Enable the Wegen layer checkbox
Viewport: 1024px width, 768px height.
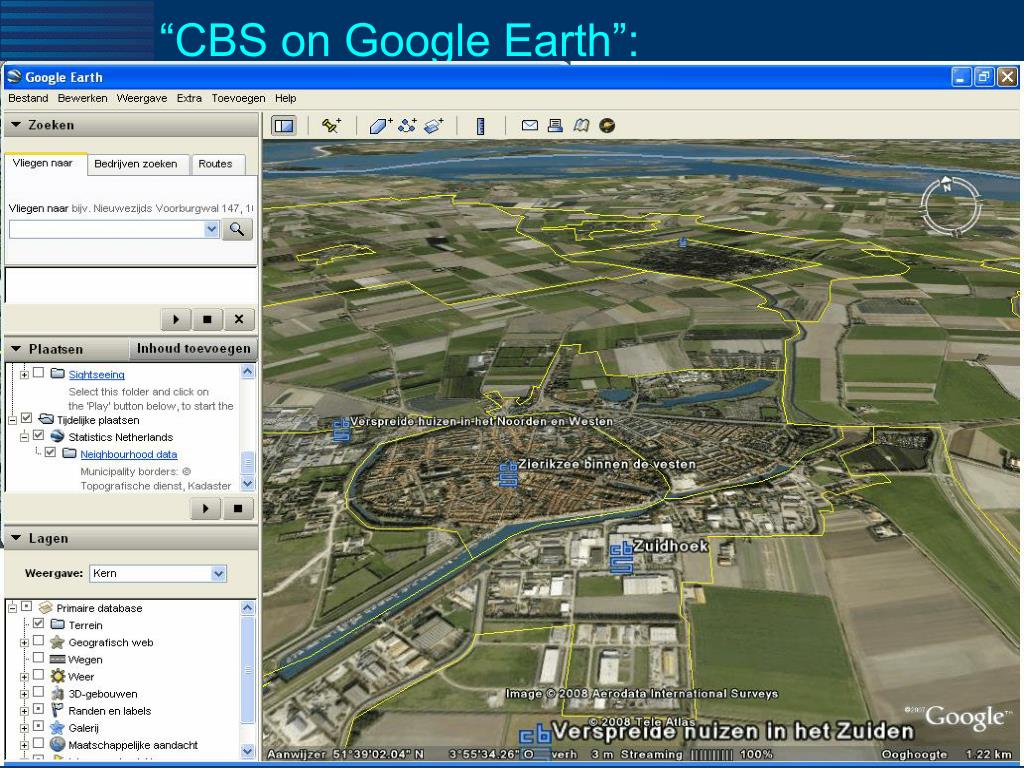click(39, 658)
